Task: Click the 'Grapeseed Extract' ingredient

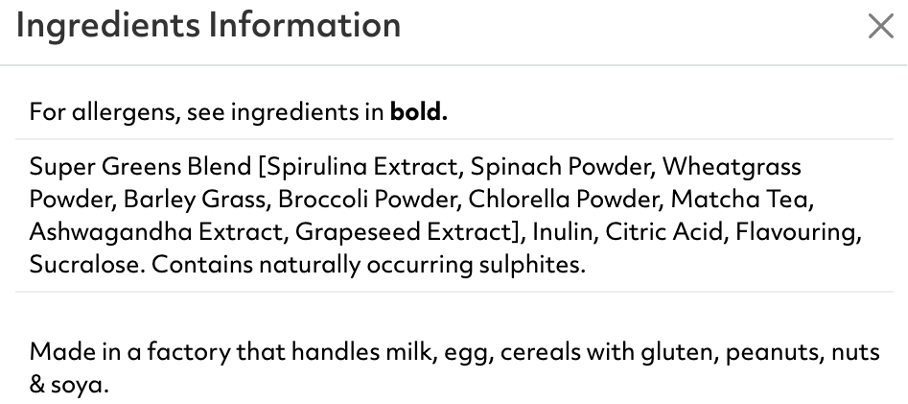Action: [x=405, y=232]
